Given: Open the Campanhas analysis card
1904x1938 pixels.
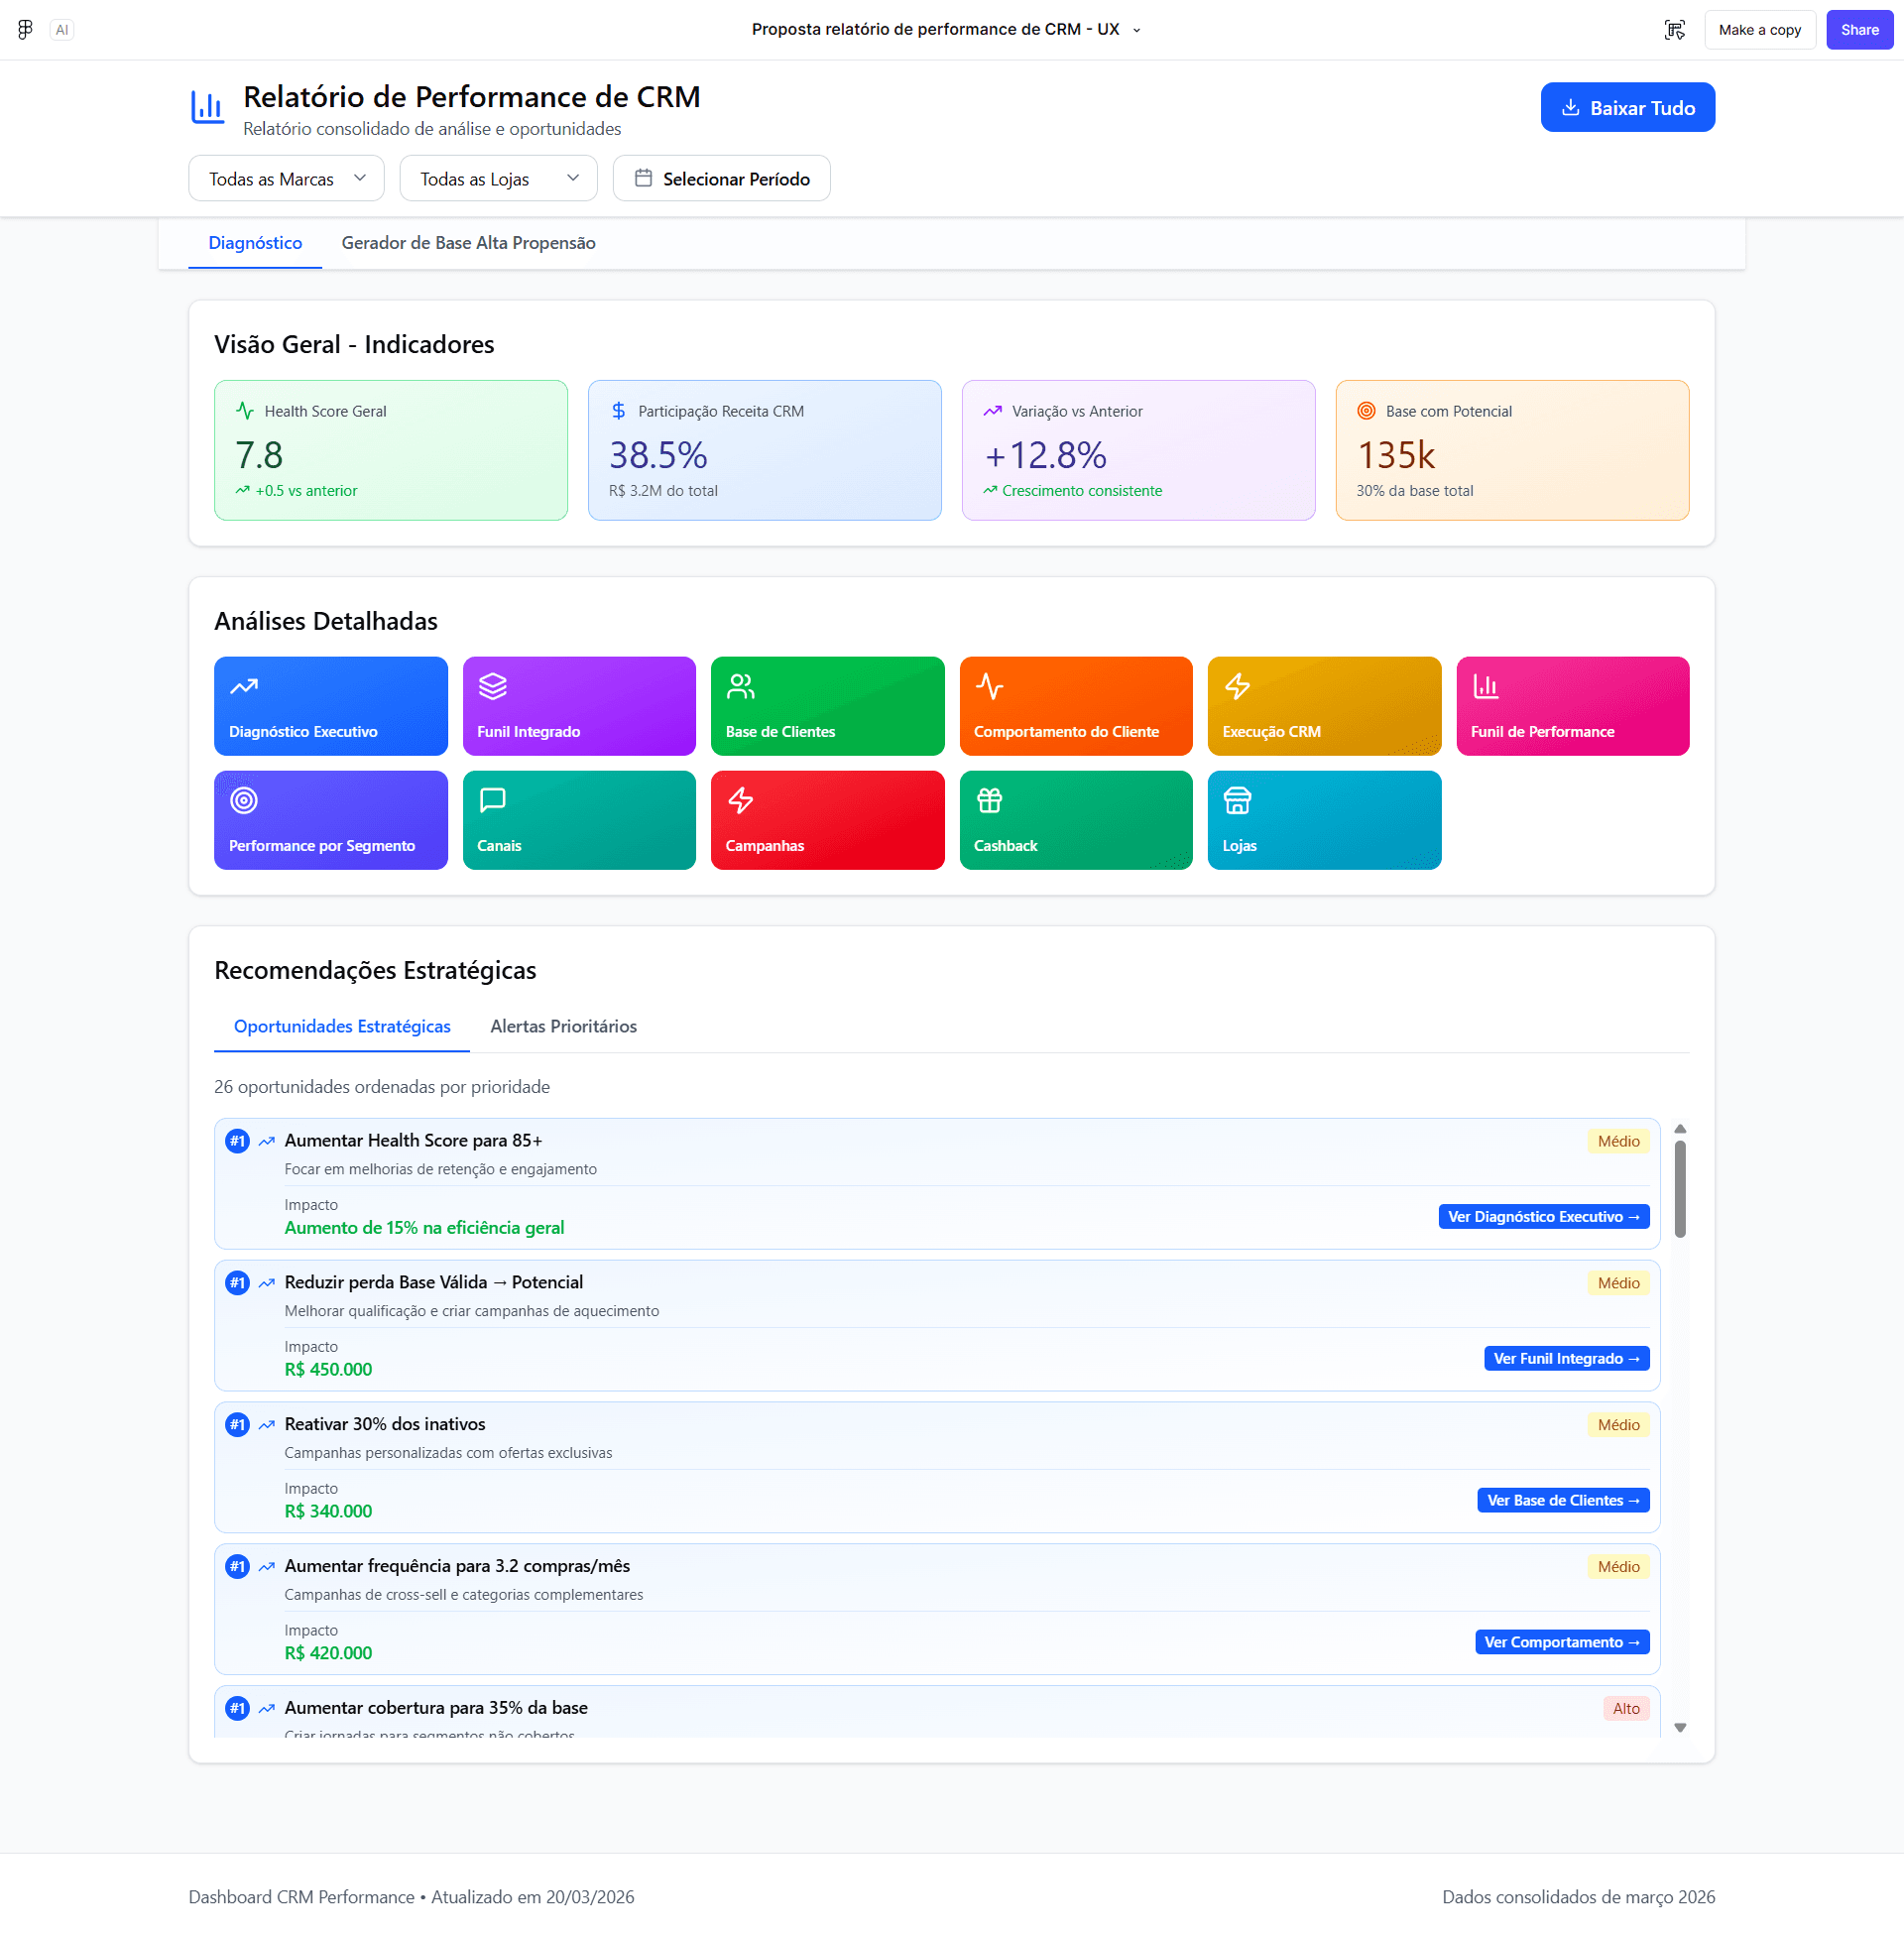Looking at the screenshot, I should click(x=827, y=820).
